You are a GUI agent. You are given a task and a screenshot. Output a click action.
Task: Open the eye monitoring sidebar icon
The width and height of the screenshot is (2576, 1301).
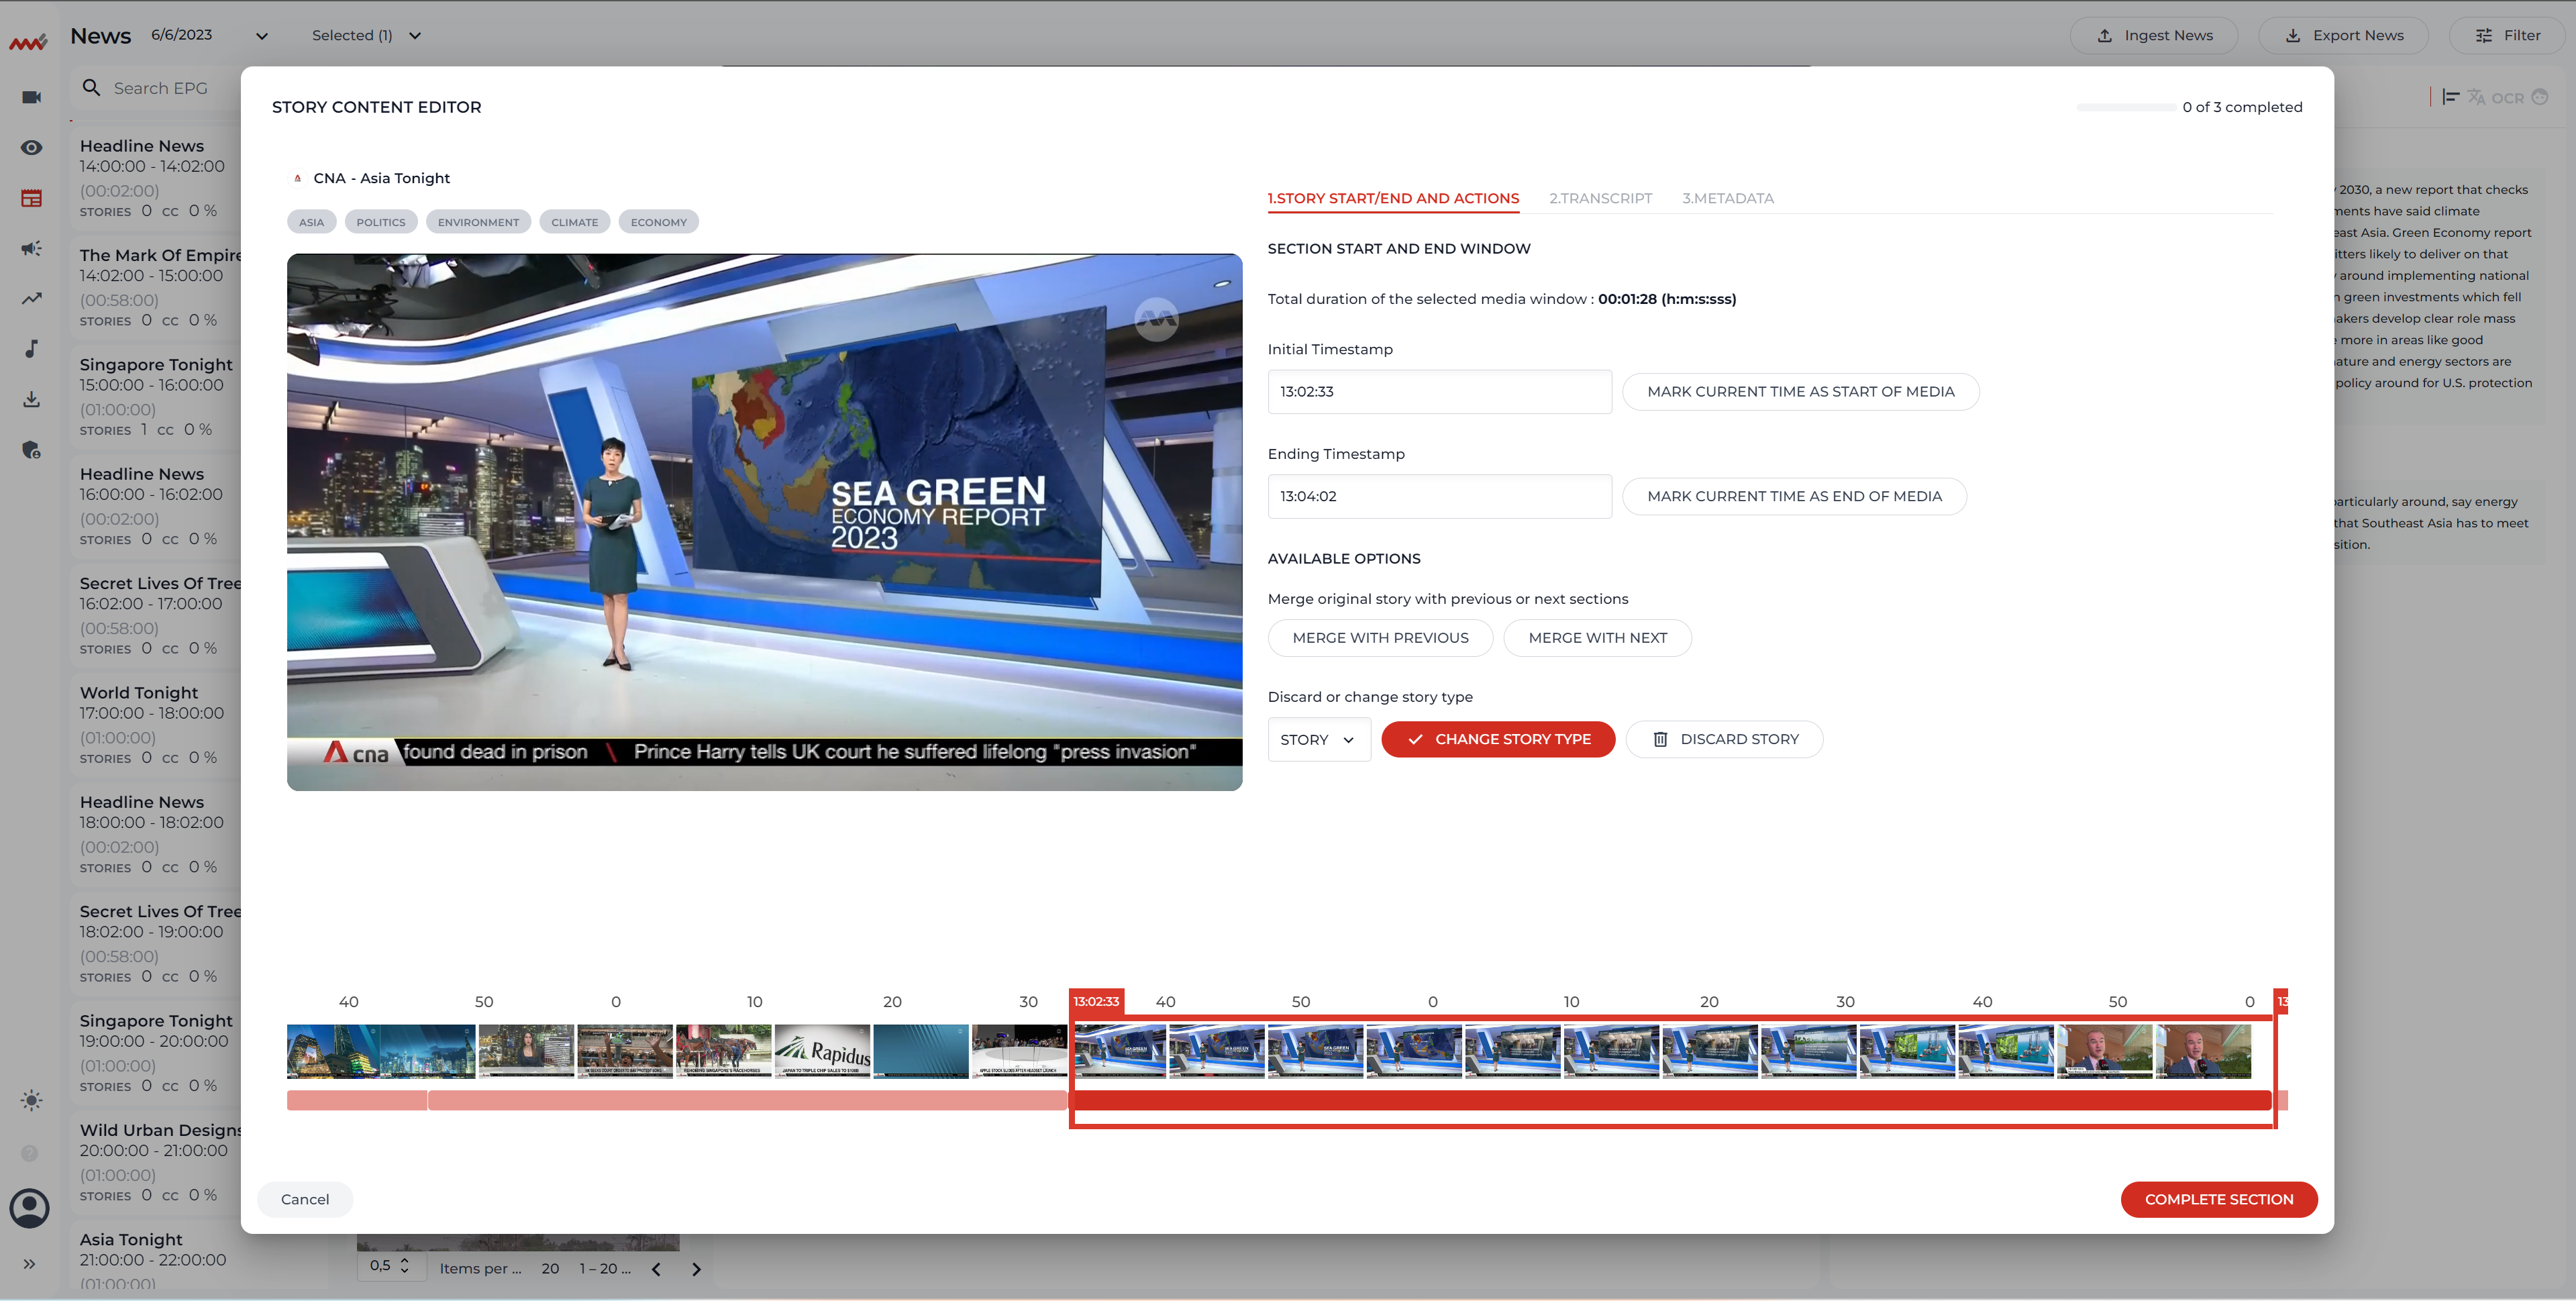(x=31, y=148)
